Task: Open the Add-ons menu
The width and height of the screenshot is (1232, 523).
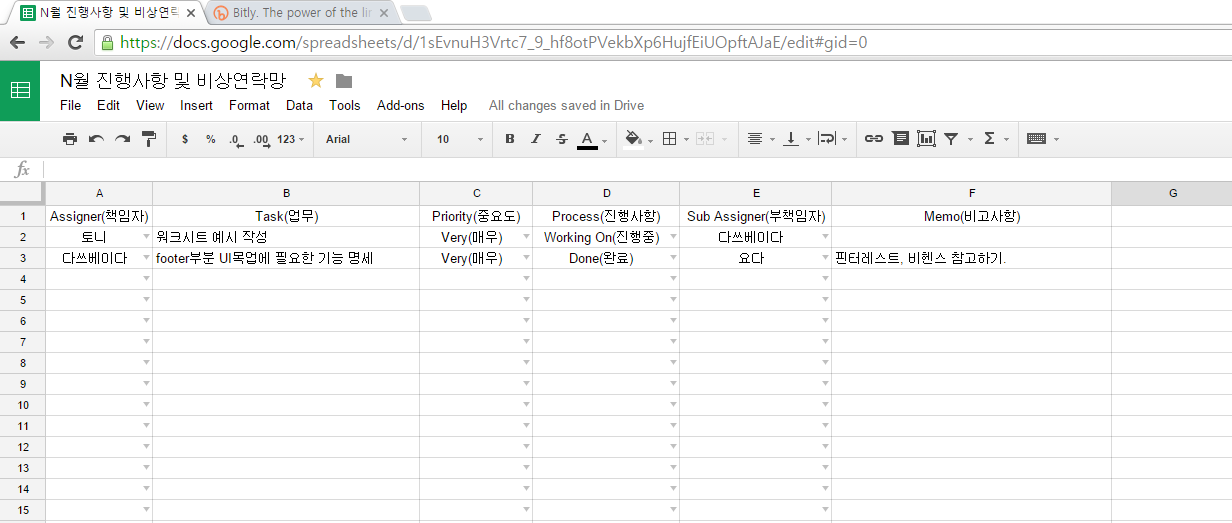Action: click(400, 105)
